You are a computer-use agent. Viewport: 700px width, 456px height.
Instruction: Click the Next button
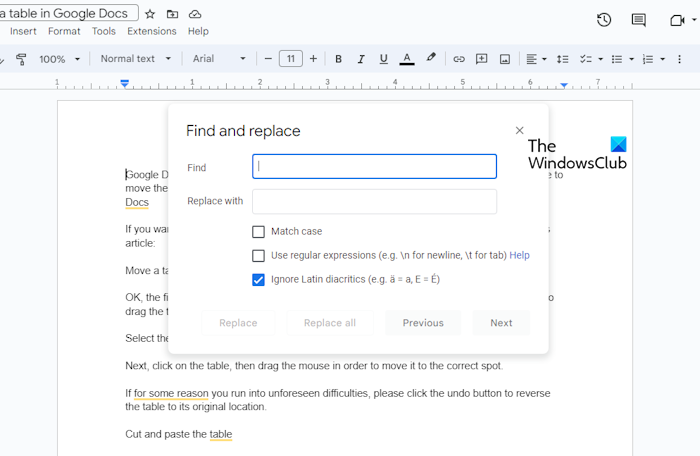[501, 323]
